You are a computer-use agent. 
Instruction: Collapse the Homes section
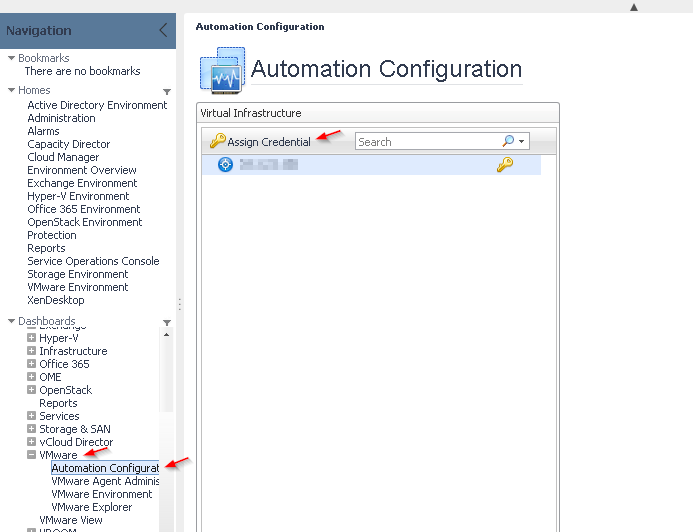(x=11, y=90)
